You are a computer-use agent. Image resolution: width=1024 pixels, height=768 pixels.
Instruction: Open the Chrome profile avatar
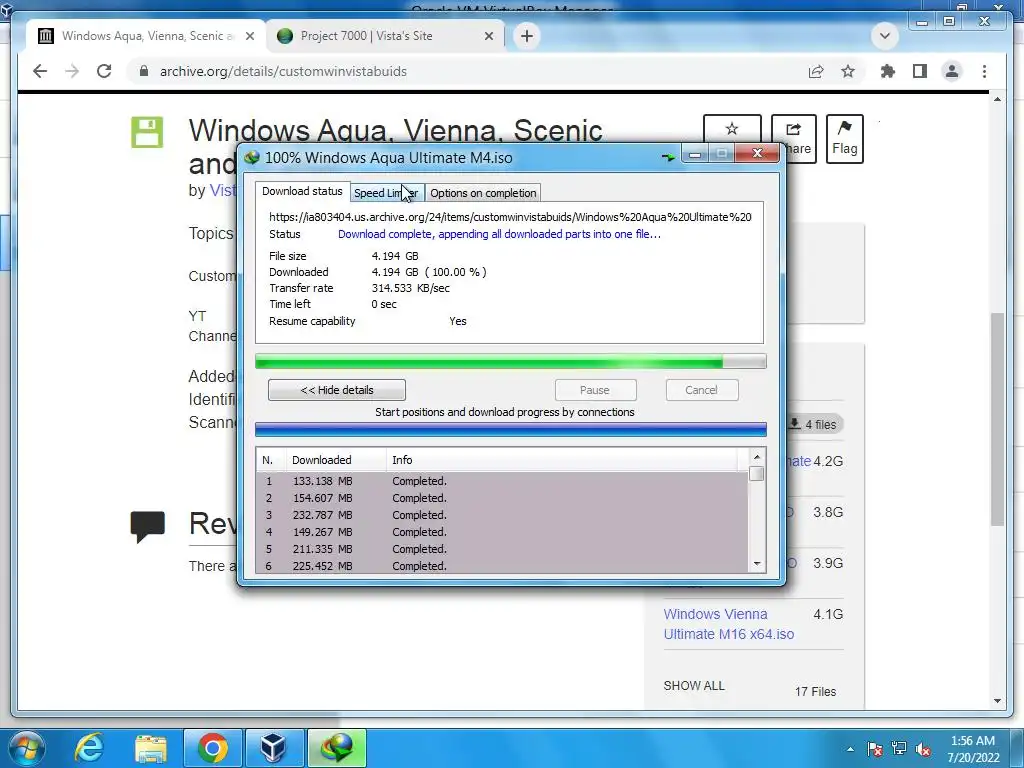[x=952, y=71]
